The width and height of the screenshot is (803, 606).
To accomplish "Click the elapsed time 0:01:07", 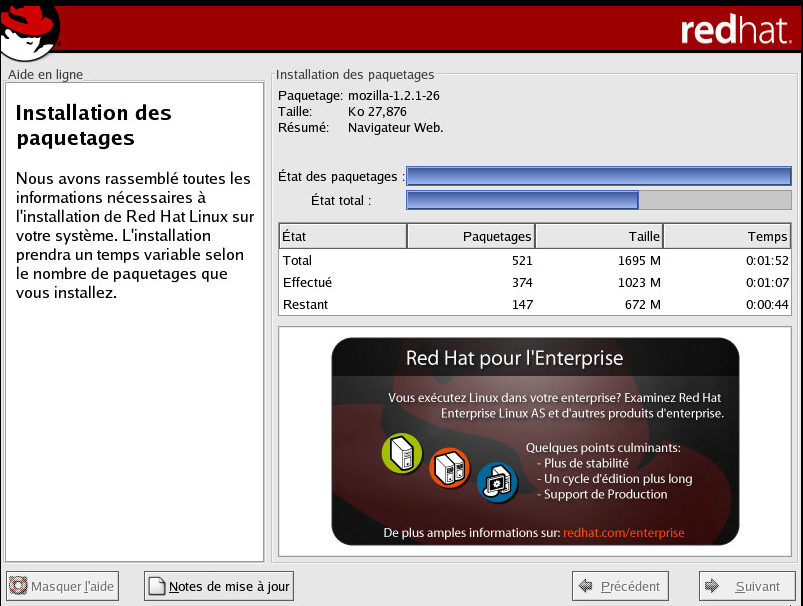I will (767, 282).
